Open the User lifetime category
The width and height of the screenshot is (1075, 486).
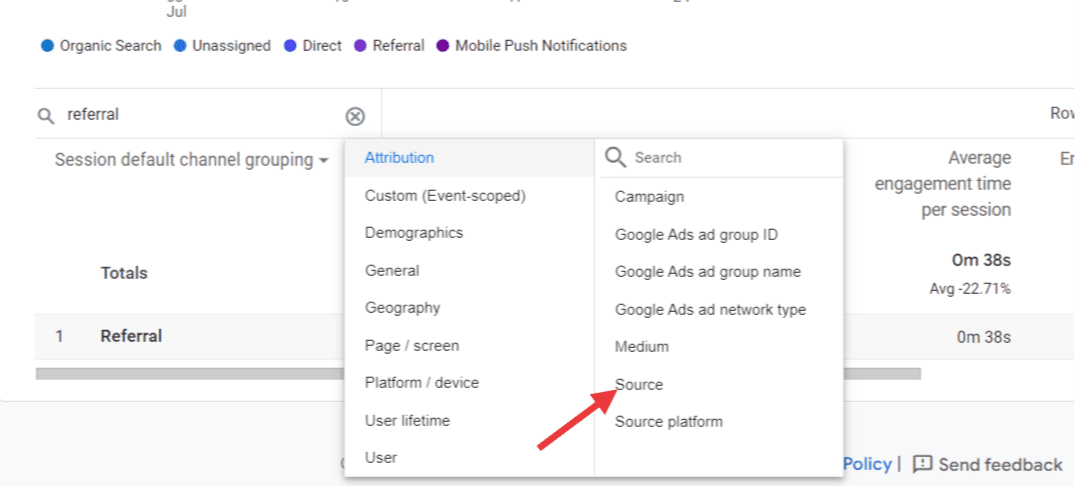[470, 420]
